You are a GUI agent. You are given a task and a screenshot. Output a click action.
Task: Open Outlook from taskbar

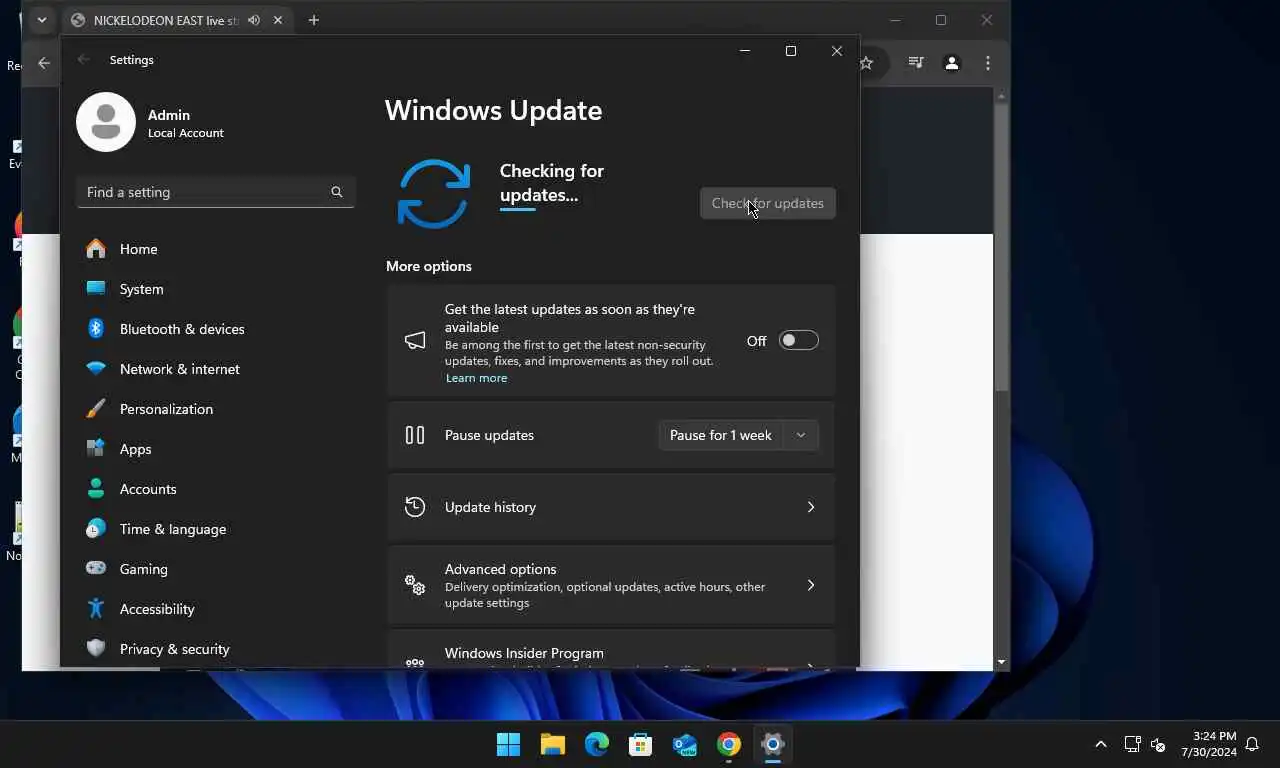coord(685,744)
